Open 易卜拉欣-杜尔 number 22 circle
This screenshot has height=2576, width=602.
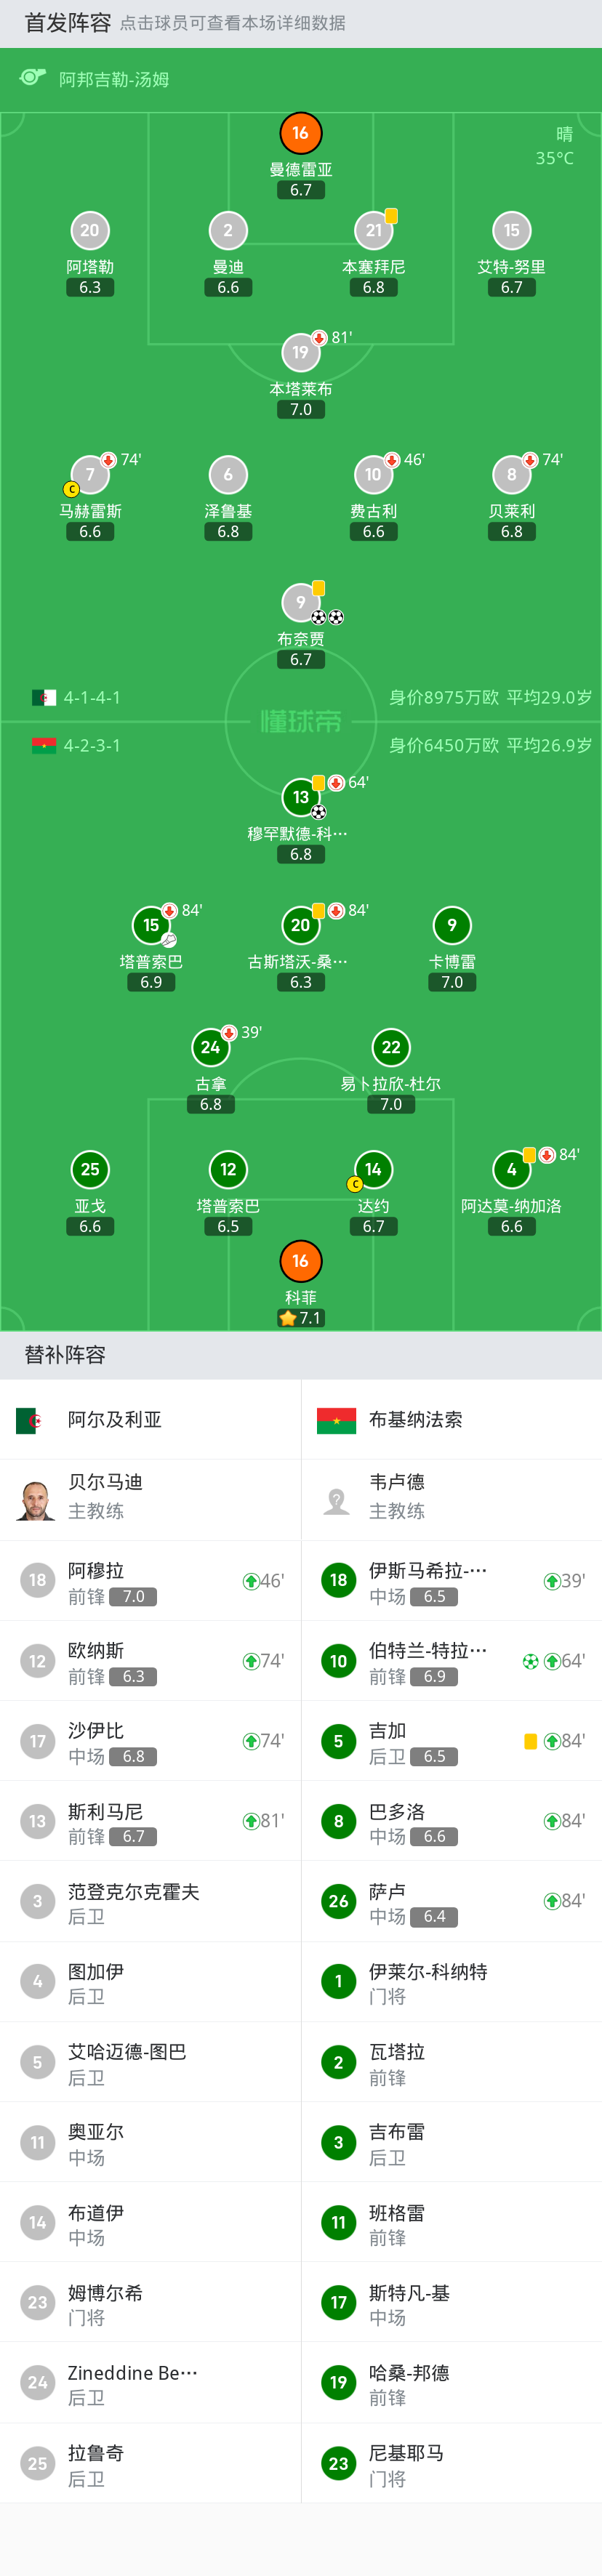(x=391, y=1047)
